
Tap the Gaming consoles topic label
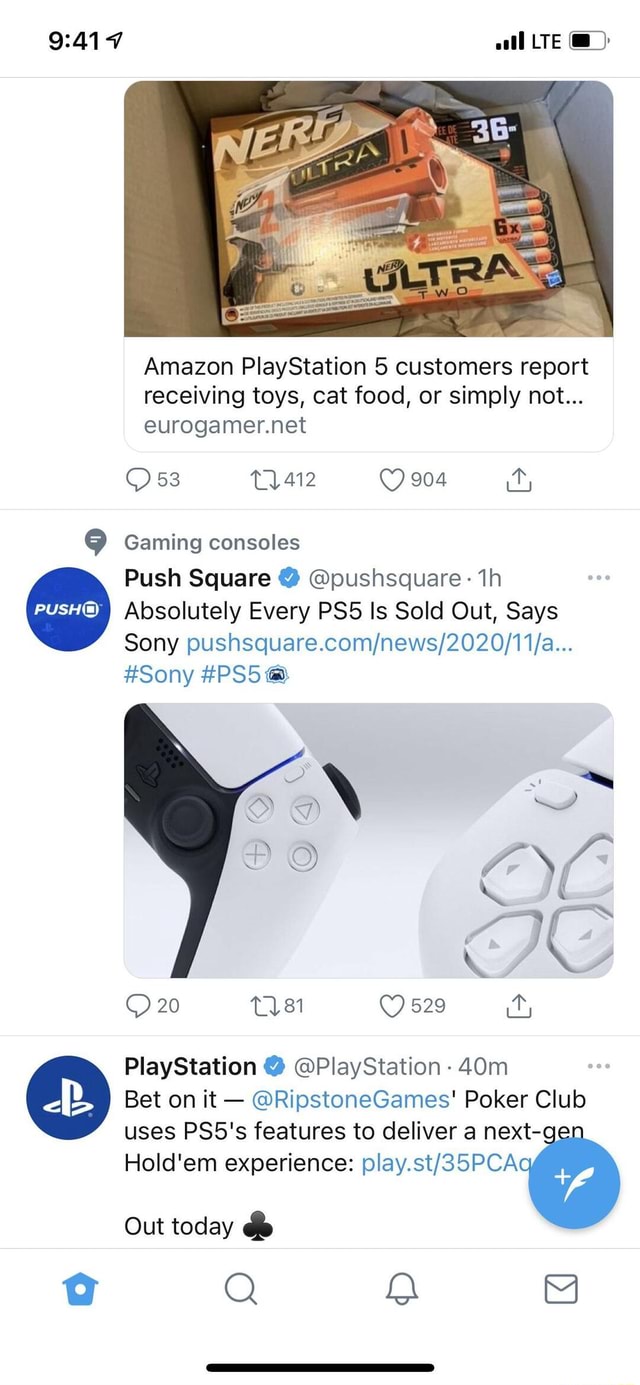click(211, 542)
